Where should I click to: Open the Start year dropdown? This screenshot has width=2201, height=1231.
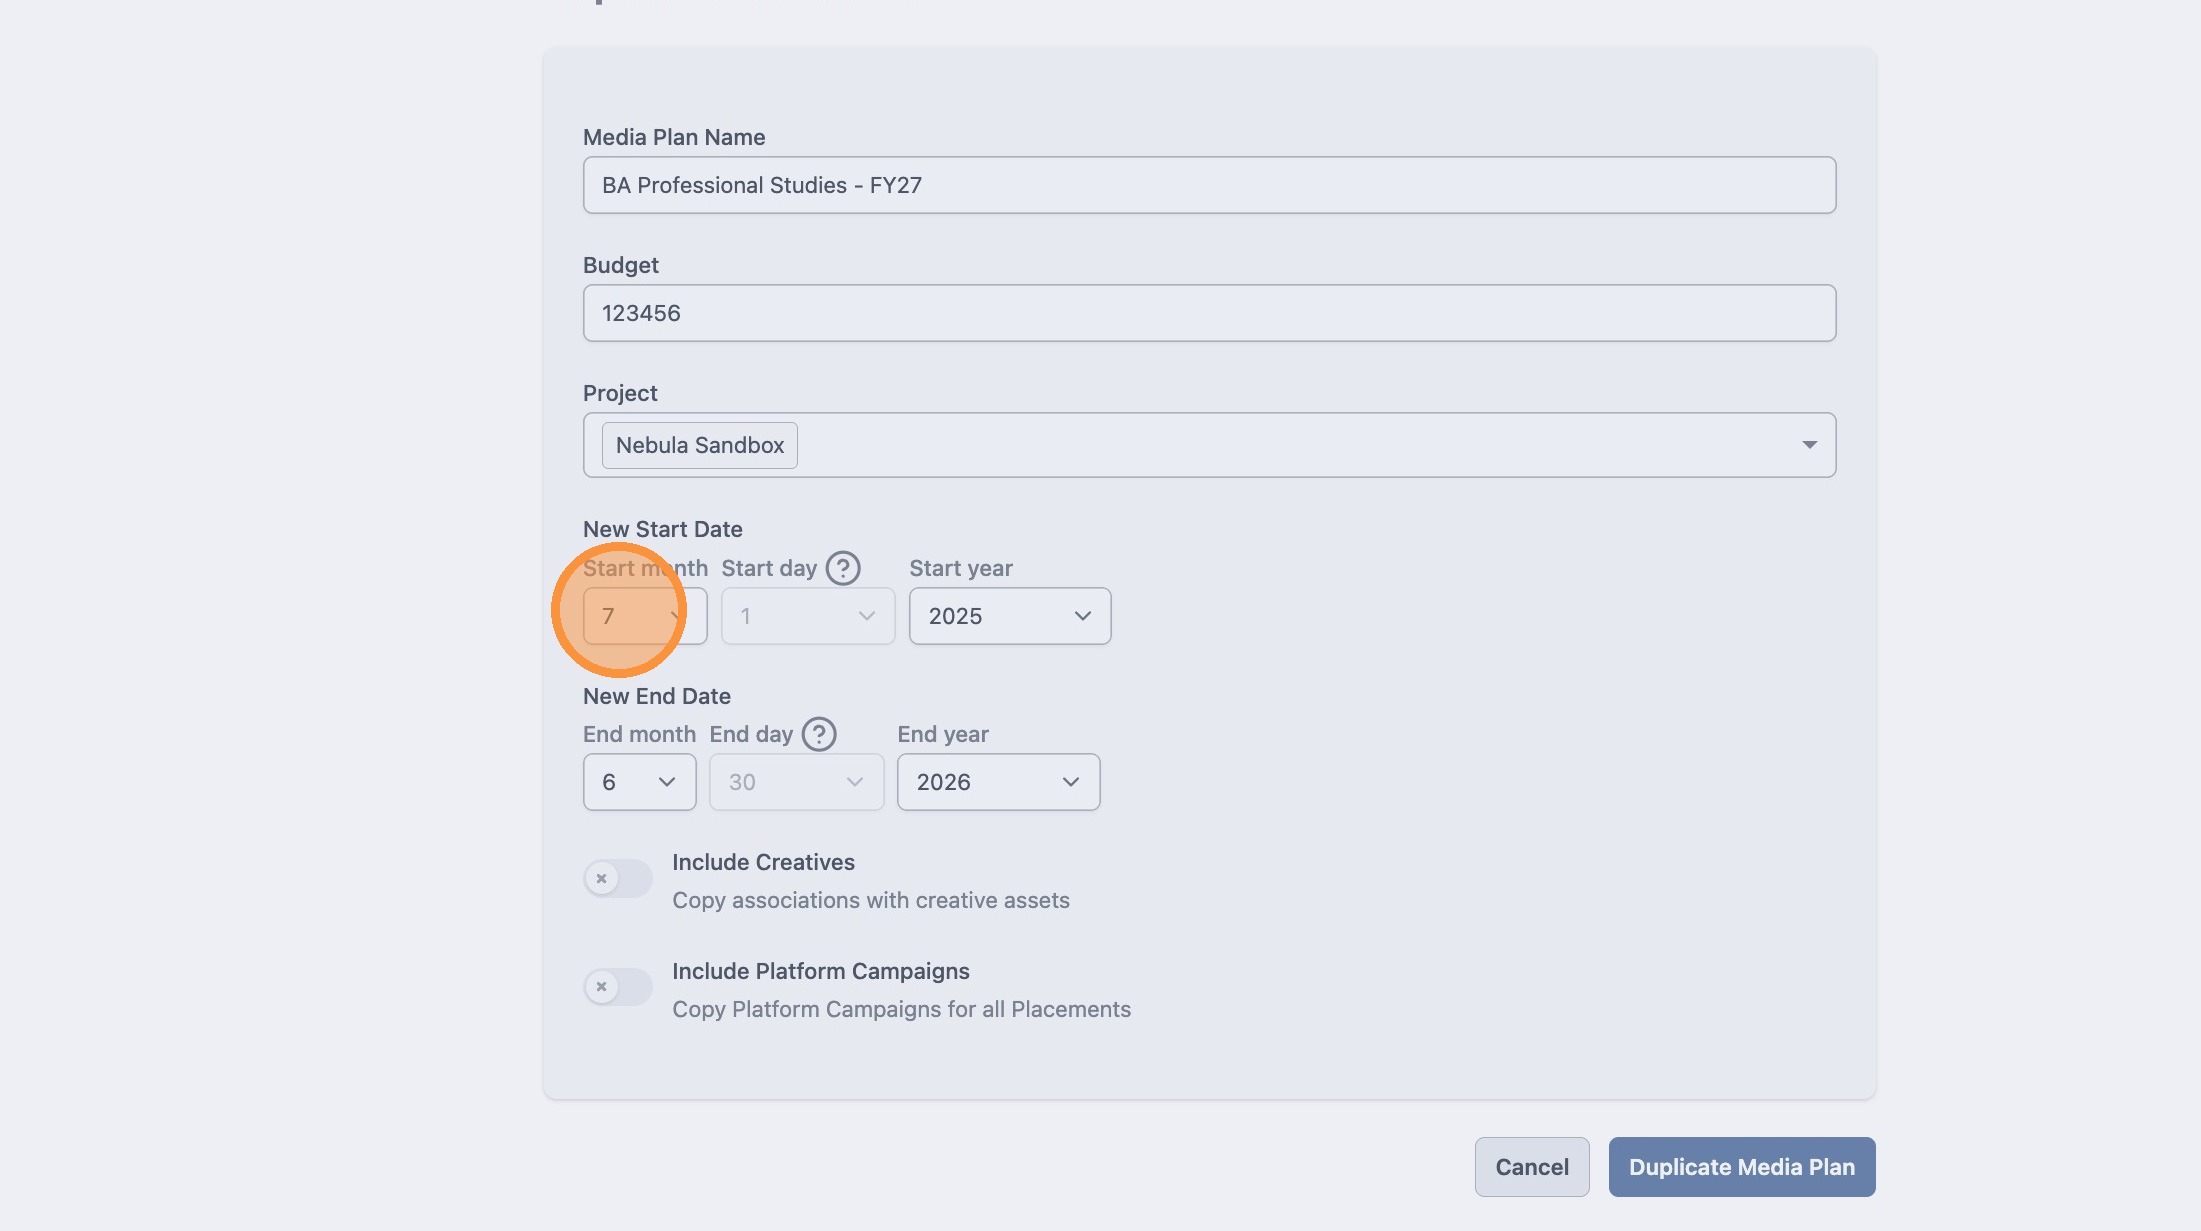coord(1010,616)
